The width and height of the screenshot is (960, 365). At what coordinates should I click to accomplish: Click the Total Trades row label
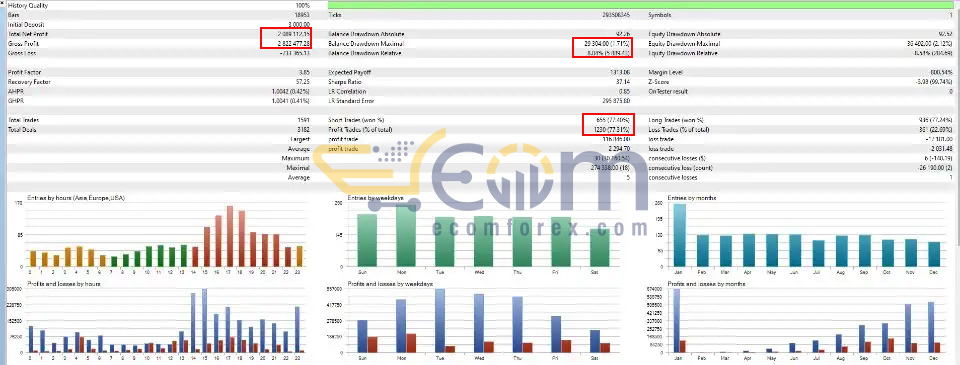[x=23, y=120]
